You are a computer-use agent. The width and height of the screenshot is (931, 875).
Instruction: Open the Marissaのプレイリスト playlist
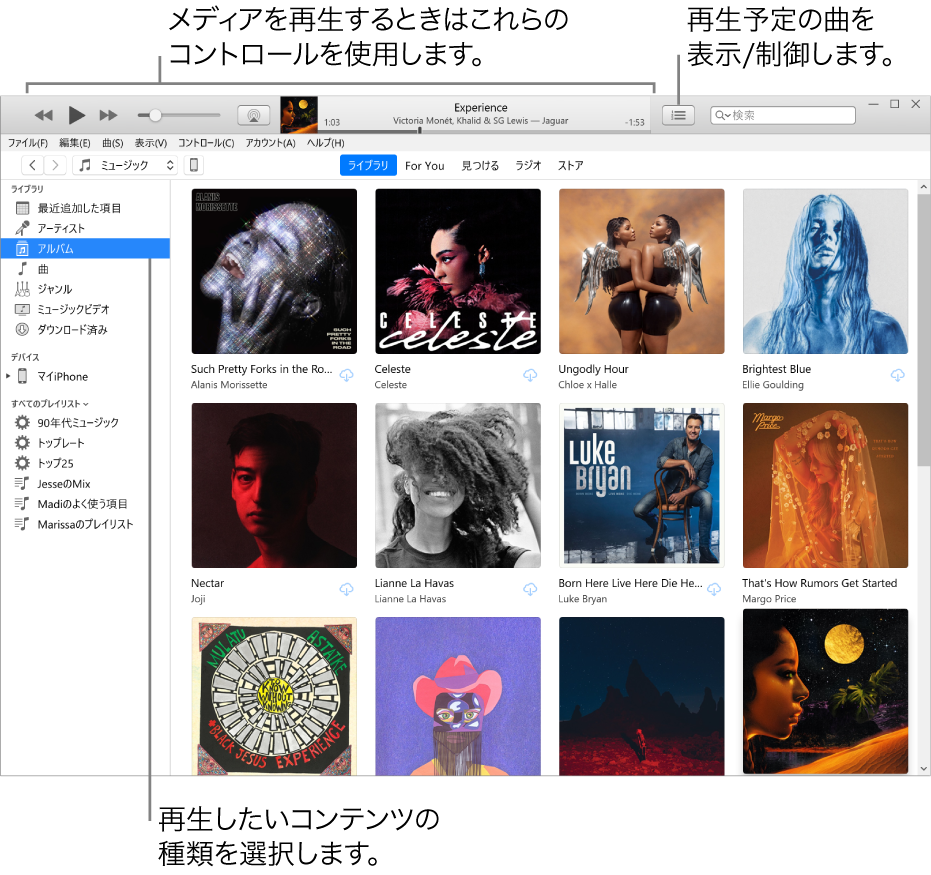(x=85, y=524)
